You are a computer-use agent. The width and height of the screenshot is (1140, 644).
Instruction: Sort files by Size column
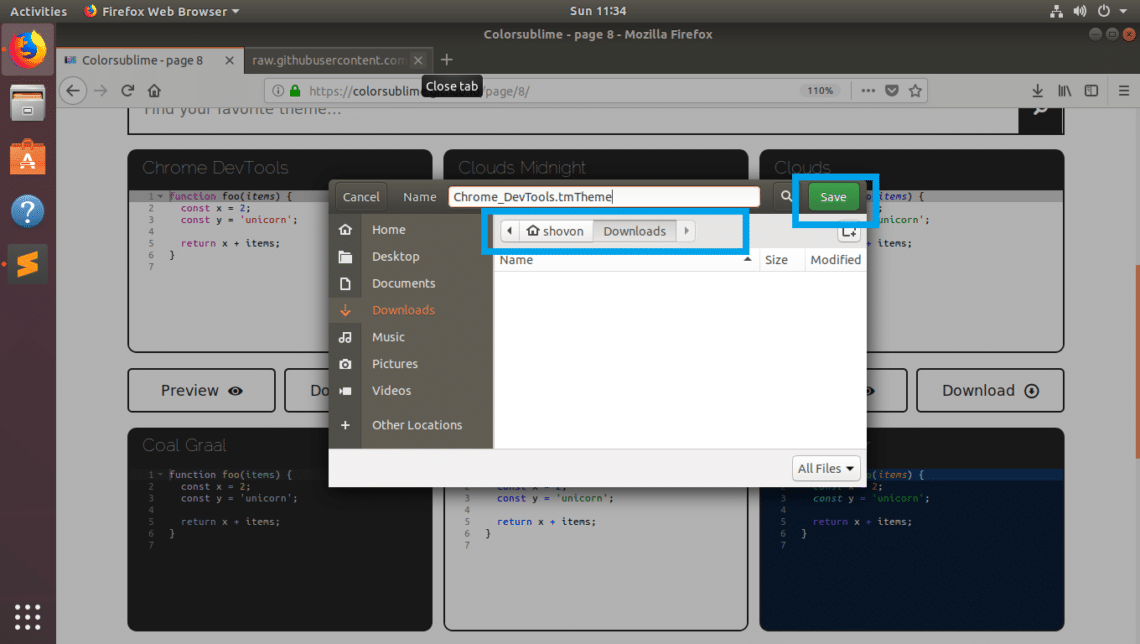(x=782, y=260)
